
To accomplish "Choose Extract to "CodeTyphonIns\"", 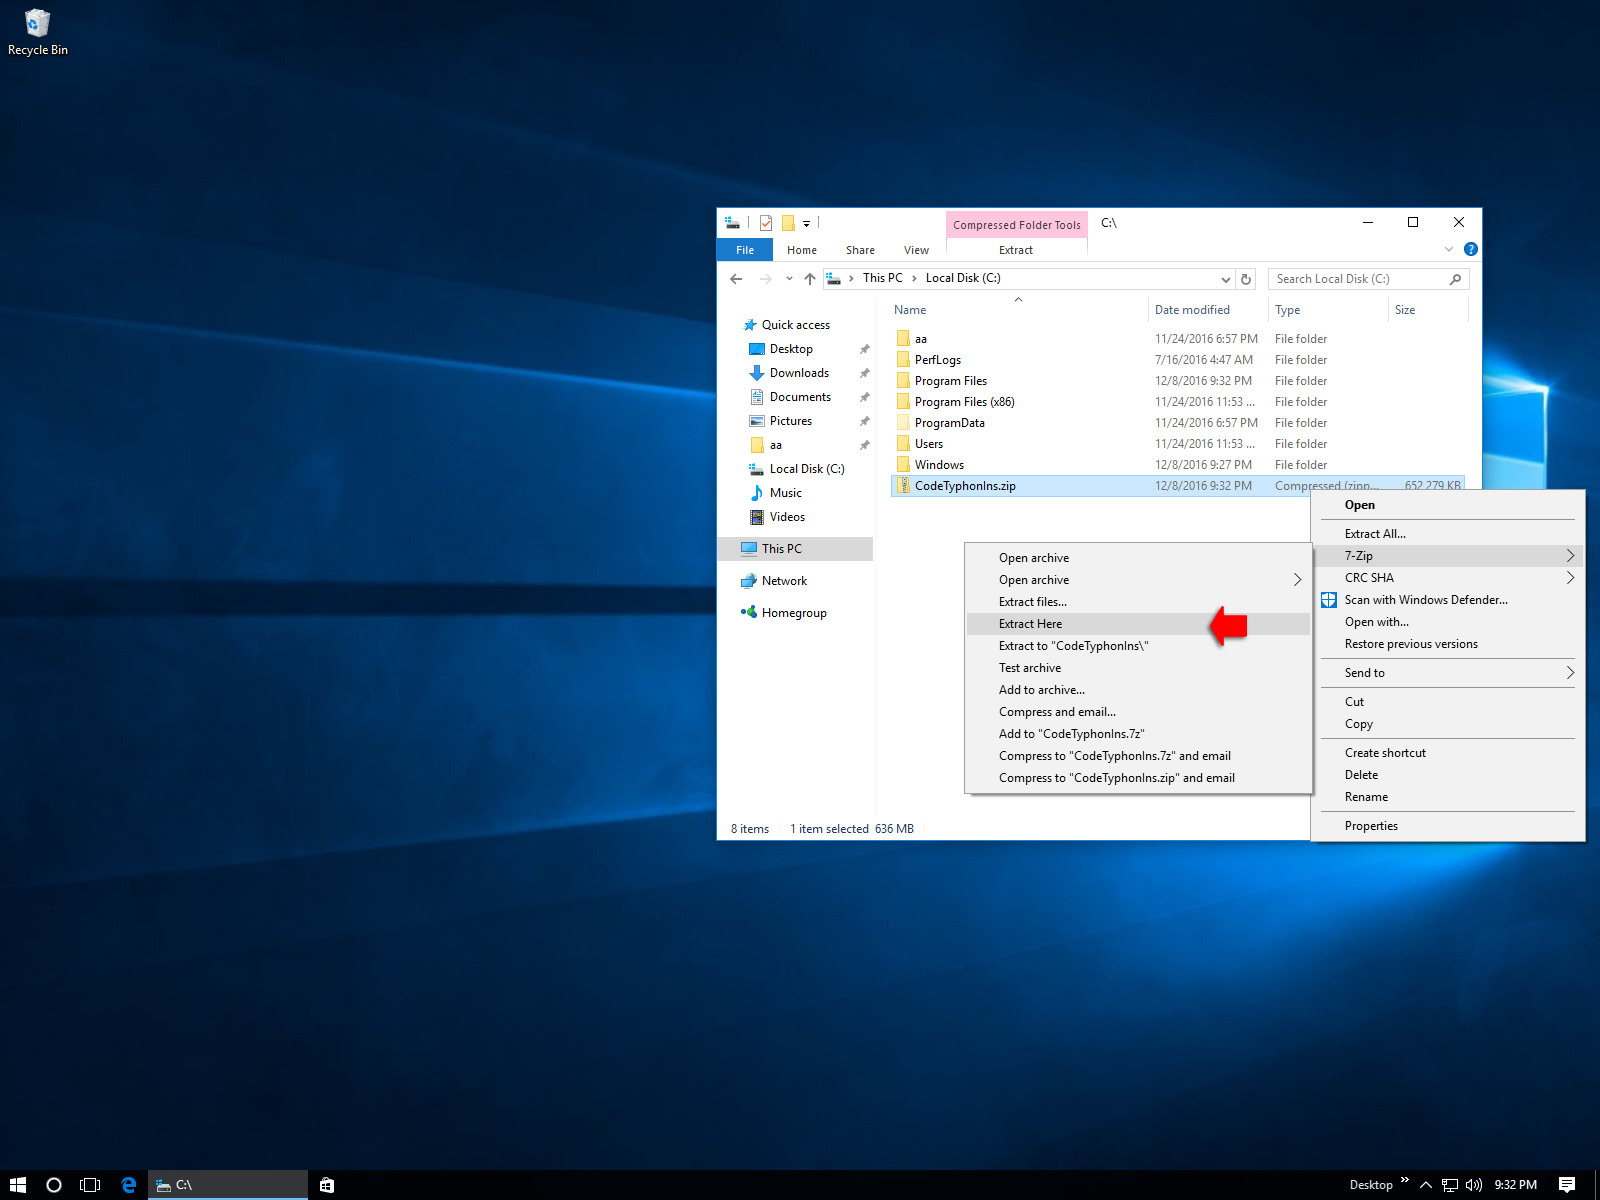I will point(1138,646).
